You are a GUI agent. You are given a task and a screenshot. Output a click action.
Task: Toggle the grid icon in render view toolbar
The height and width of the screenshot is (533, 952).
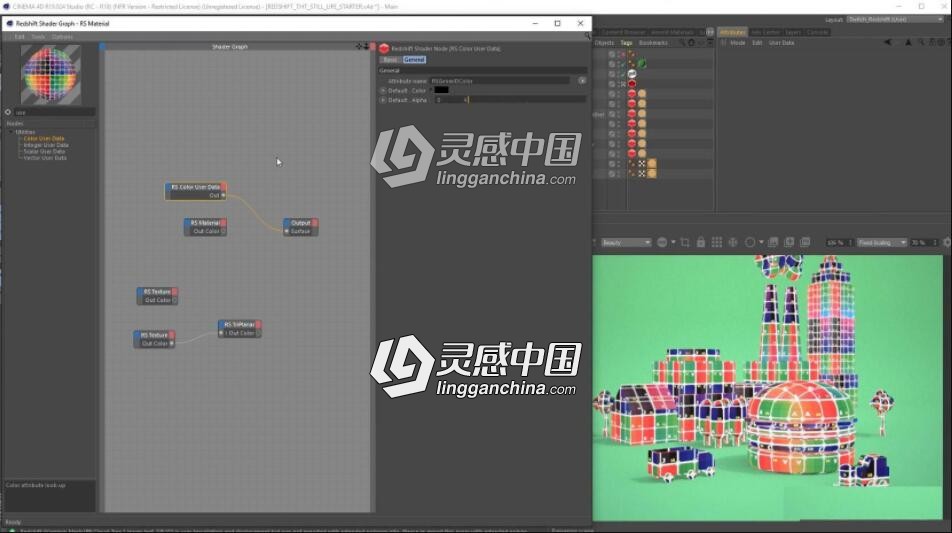717,242
